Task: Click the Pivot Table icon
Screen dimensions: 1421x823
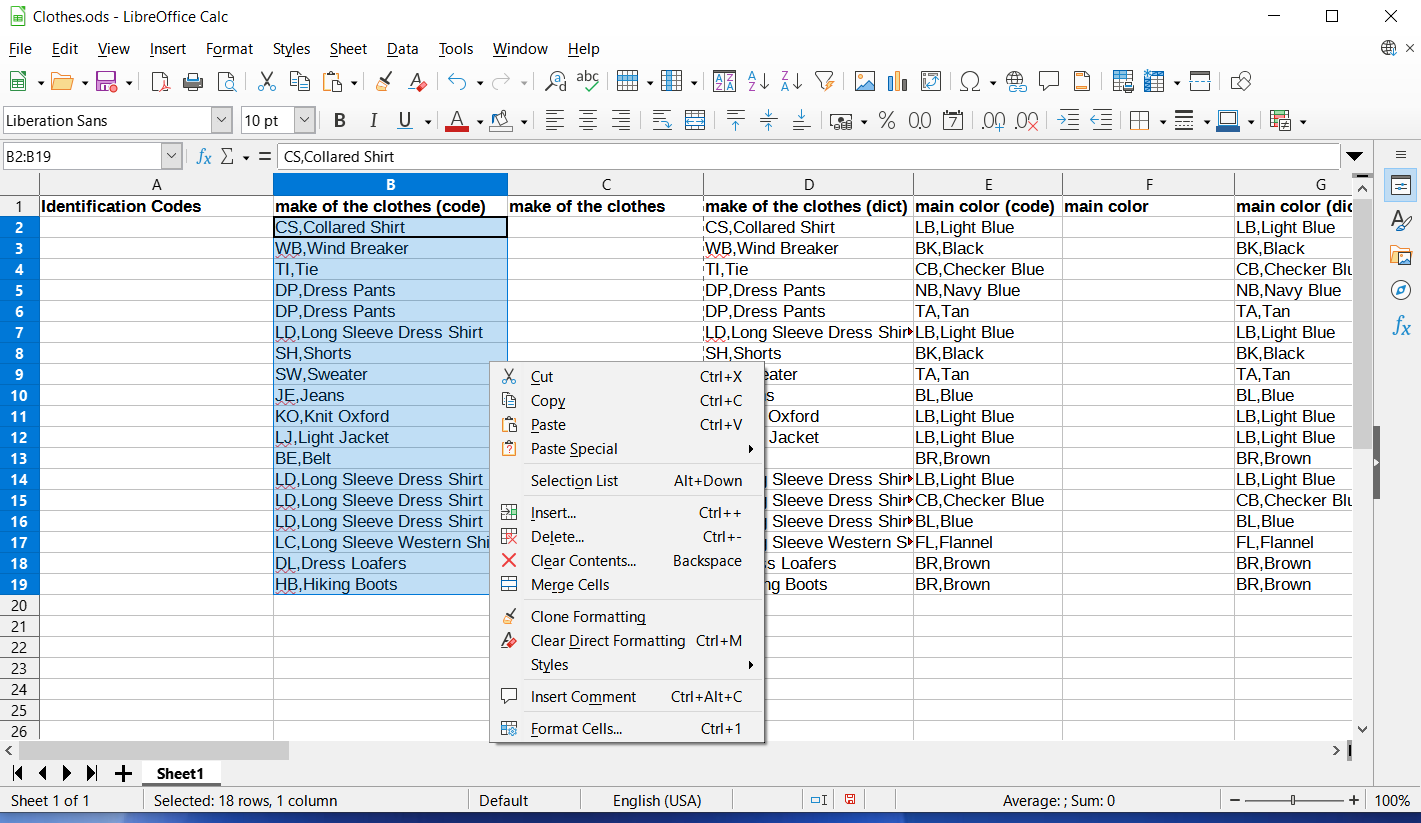Action: tap(931, 82)
